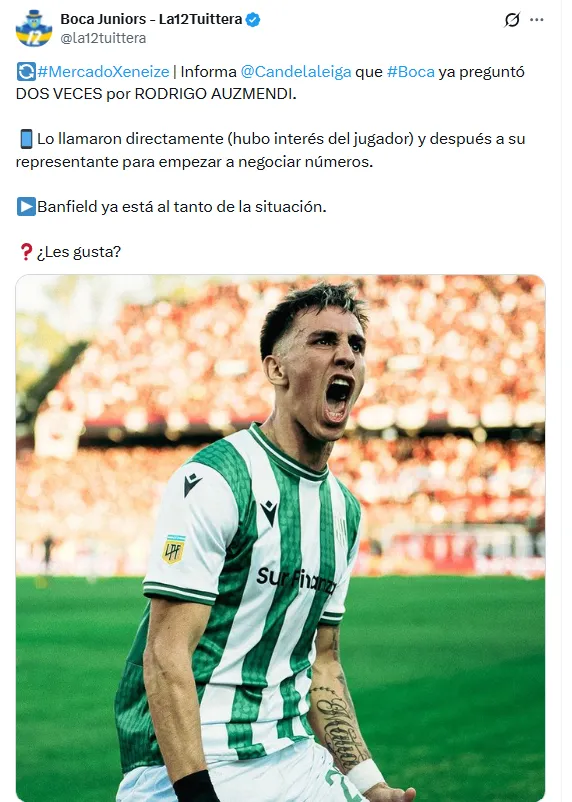Viewport: 572px width, 802px height.
Task: Click the La12Tuittera profile avatar
Action: [x=34, y=28]
